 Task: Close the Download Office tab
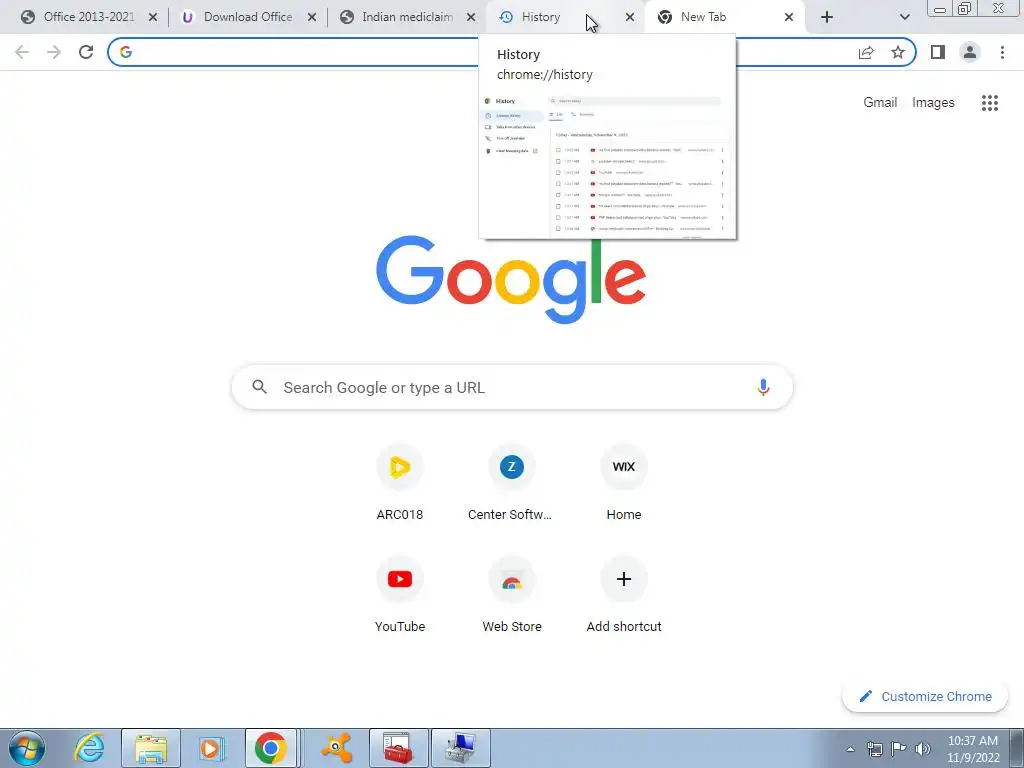point(312,17)
